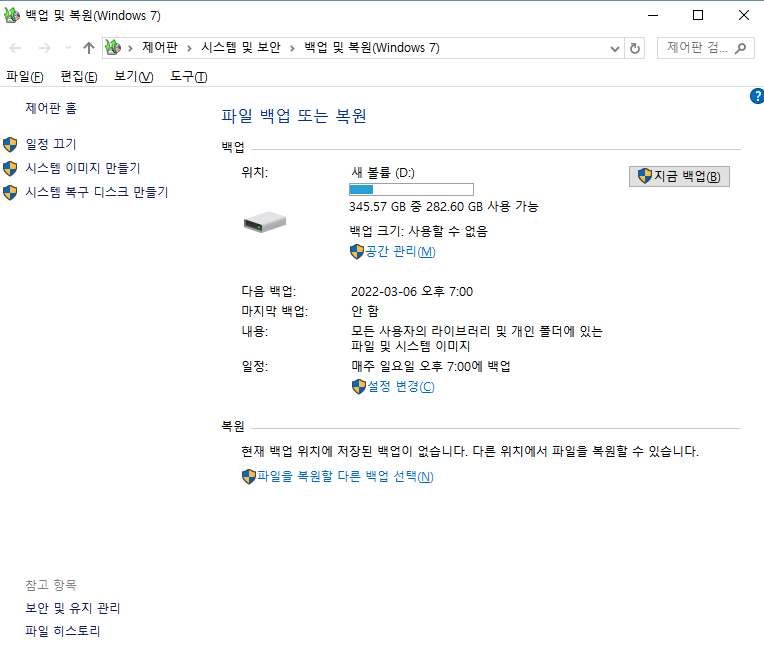Select text 345.57 GB 중 282.60 GB 사용 가능
764x657 pixels.
(x=443, y=207)
